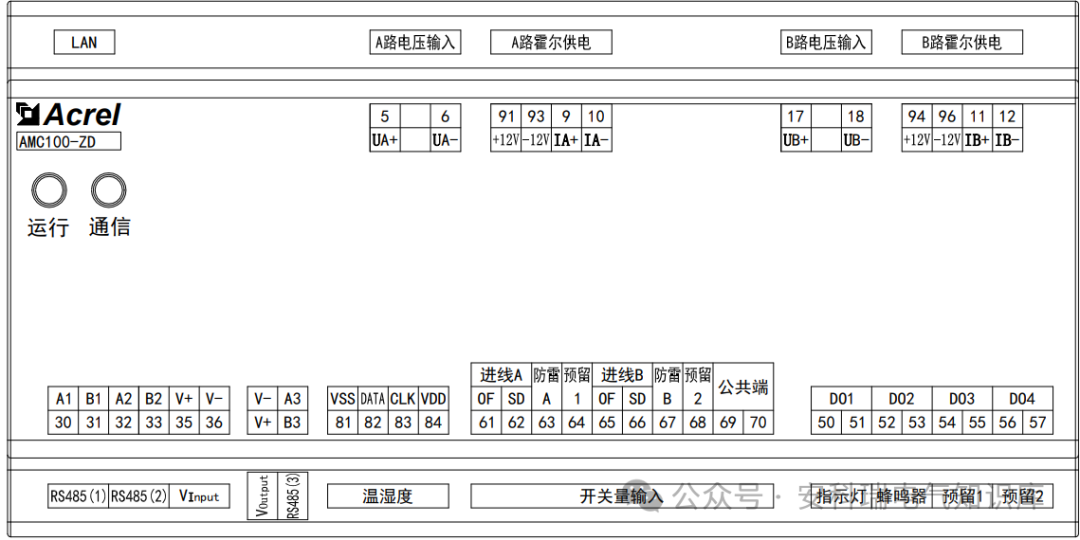Click terminal A1
1080x540 pixels.
tap(63, 398)
